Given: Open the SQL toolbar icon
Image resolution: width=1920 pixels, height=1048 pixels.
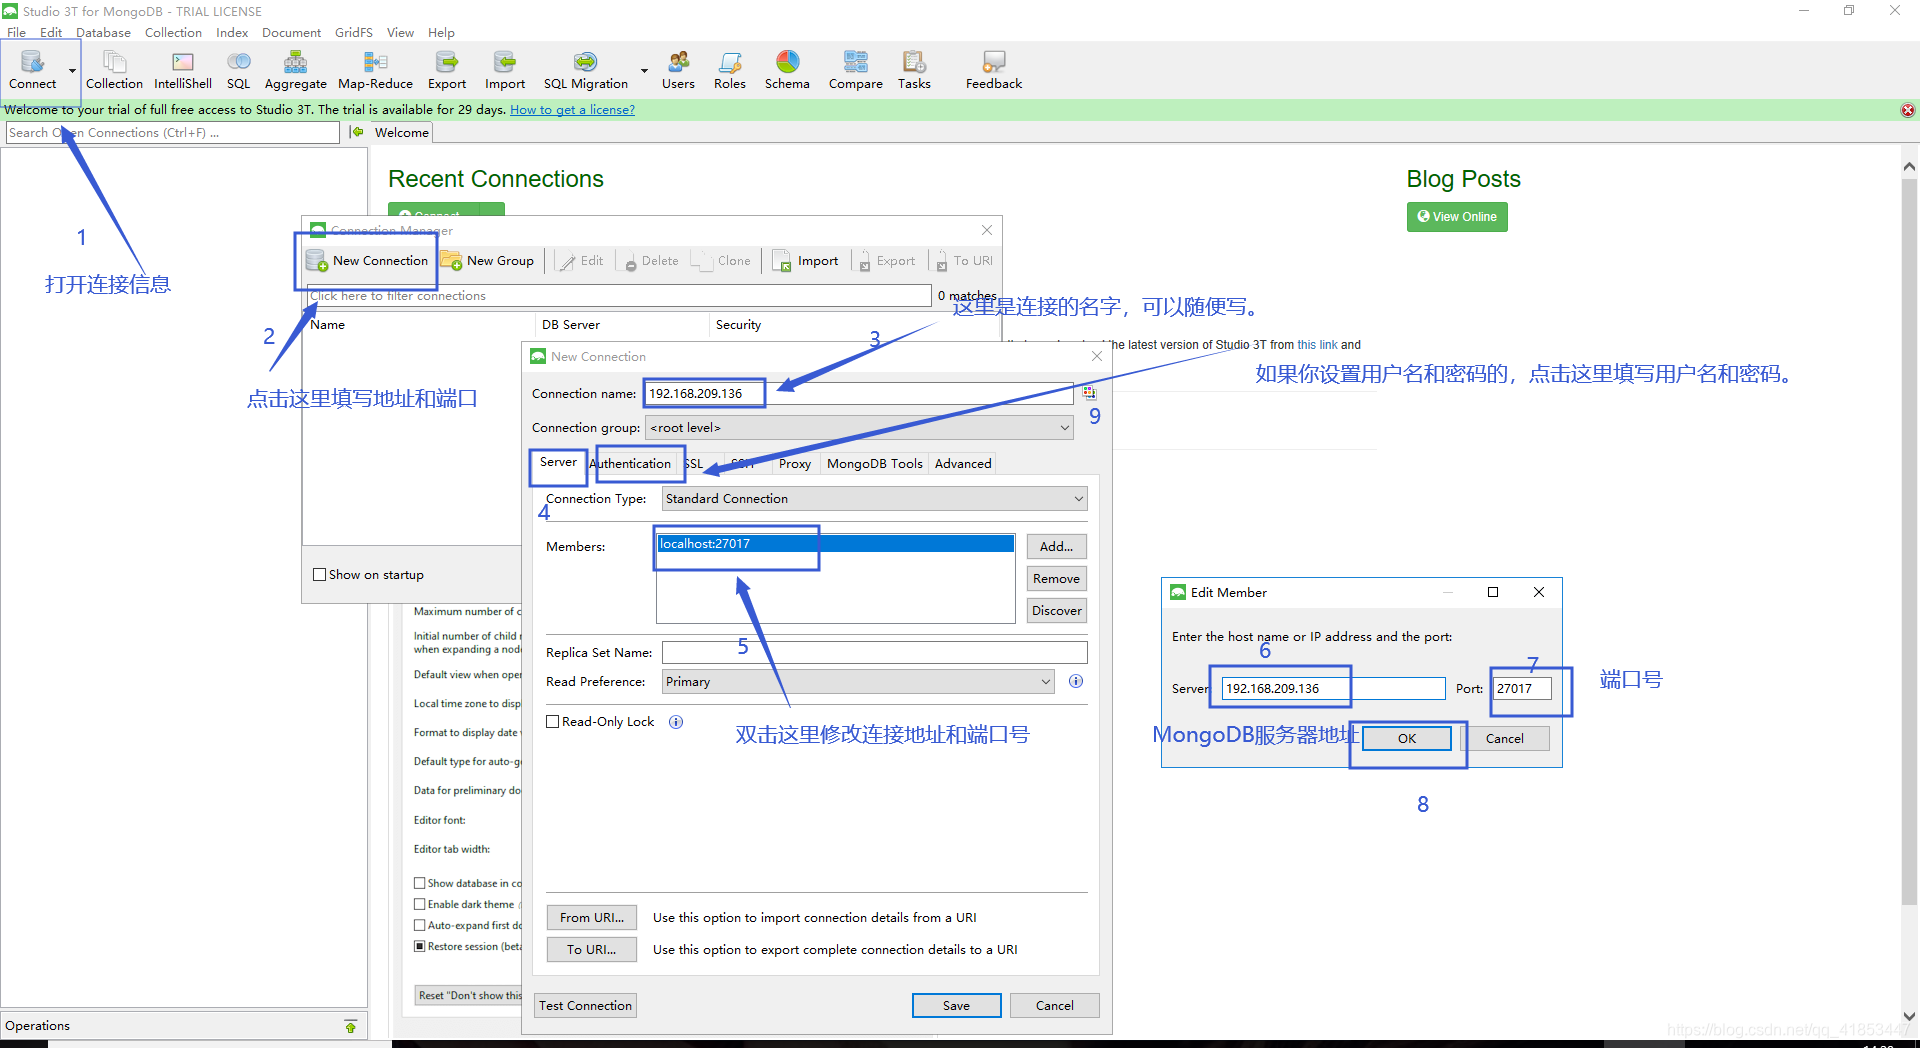Looking at the screenshot, I should 238,70.
